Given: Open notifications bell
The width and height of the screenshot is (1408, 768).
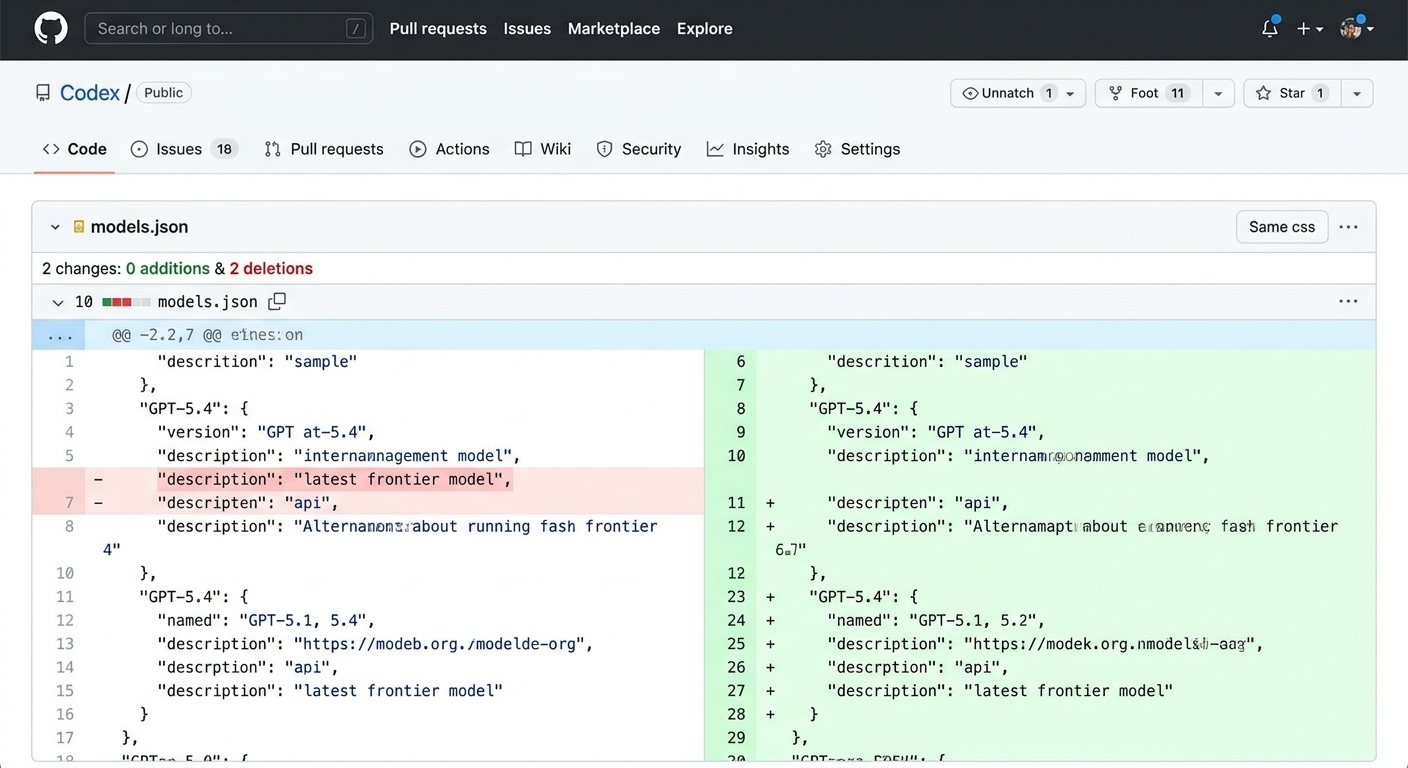Looking at the screenshot, I should tap(1270, 28).
